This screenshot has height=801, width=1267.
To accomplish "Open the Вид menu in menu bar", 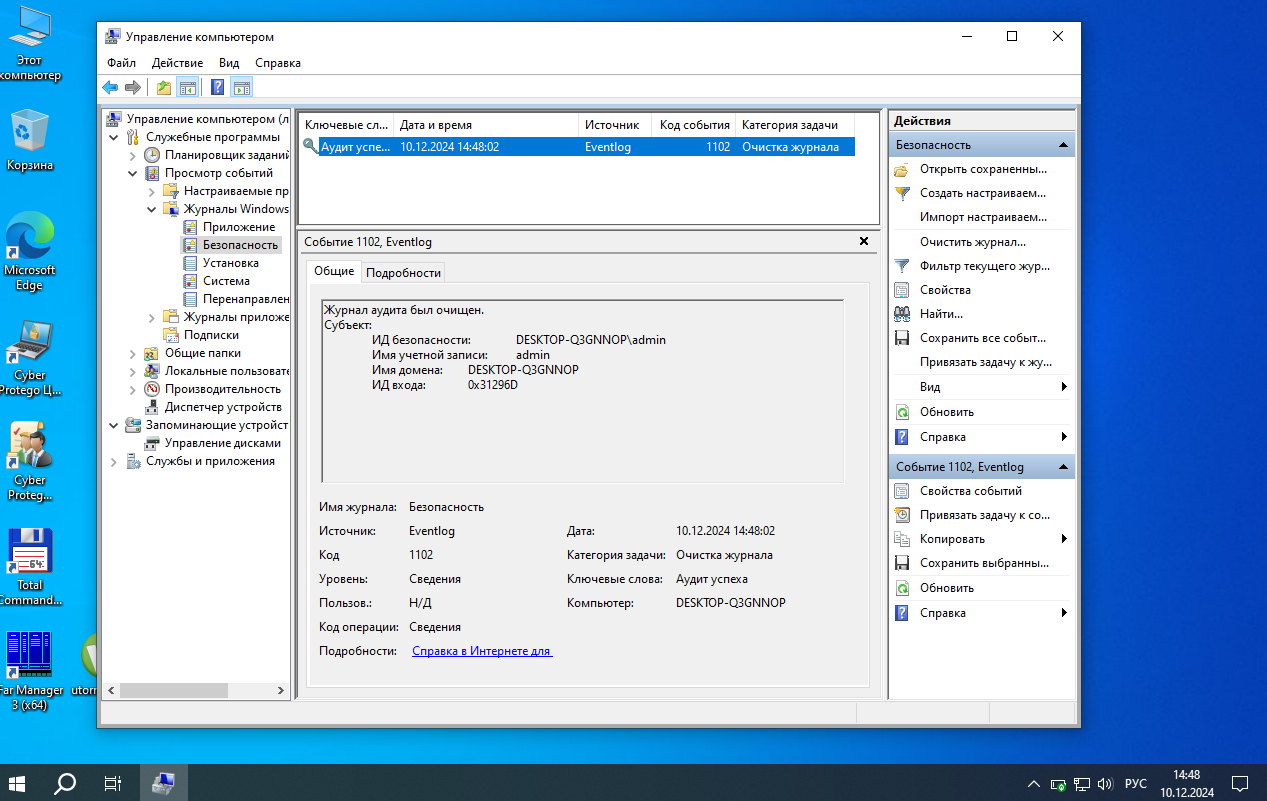I will (x=229, y=63).
